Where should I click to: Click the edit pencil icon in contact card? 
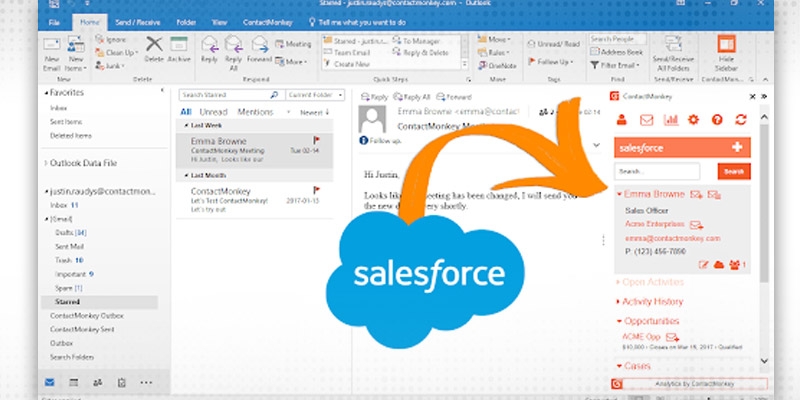pyautogui.click(x=704, y=265)
